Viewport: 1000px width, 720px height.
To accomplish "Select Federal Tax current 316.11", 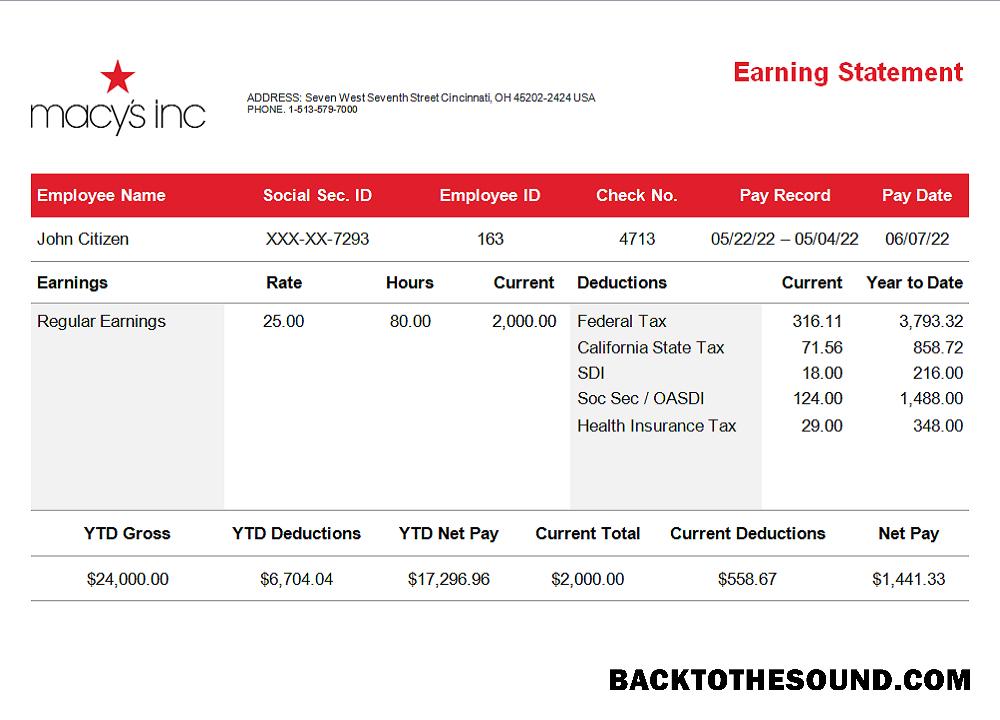I will 817,321.
